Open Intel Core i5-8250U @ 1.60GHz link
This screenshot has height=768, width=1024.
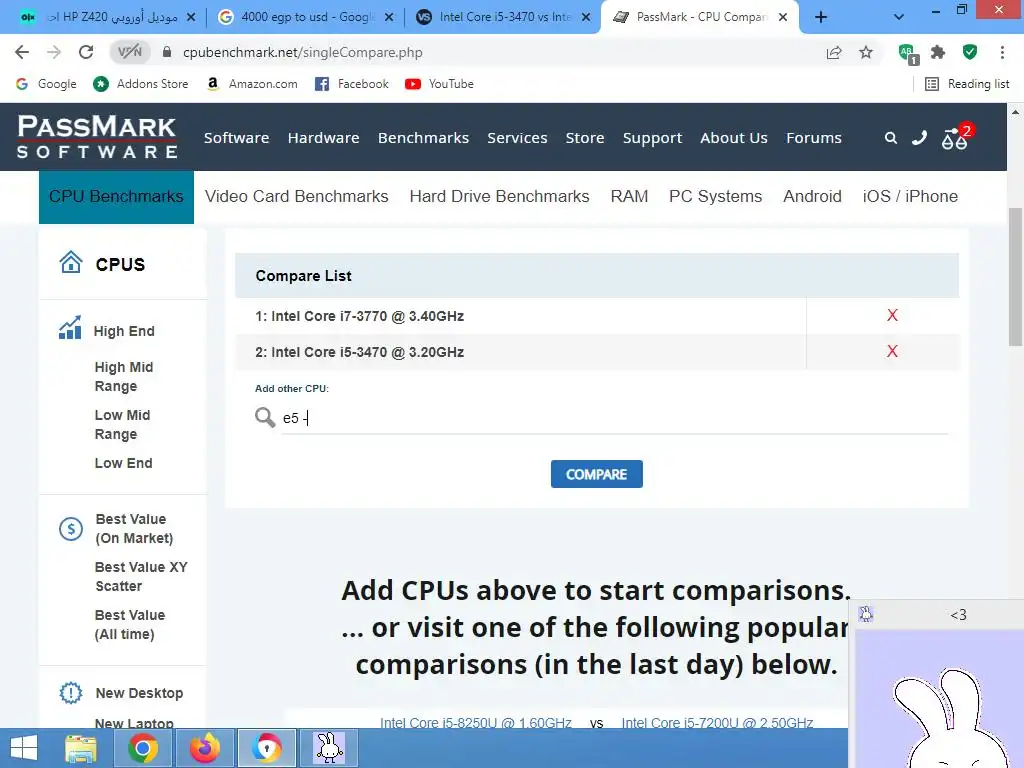[475, 722]
